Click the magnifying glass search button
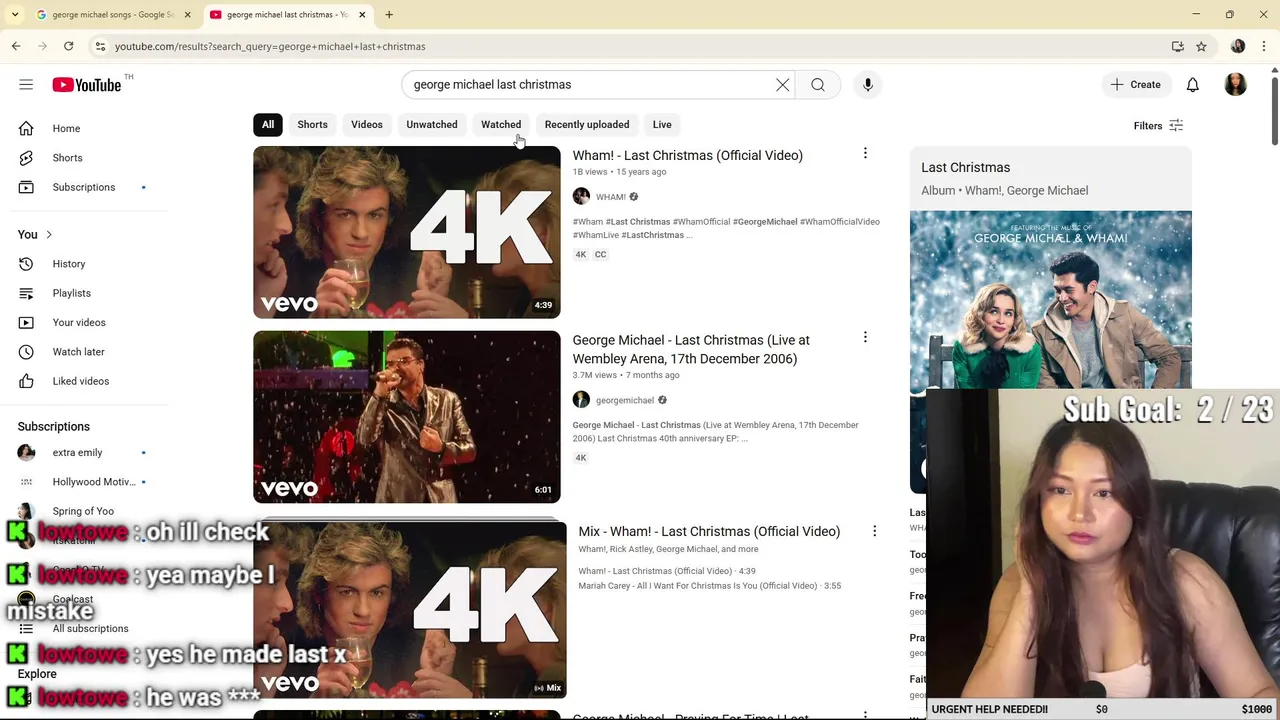The height and width of the screenshot is (720, 1280). point(818,85)
